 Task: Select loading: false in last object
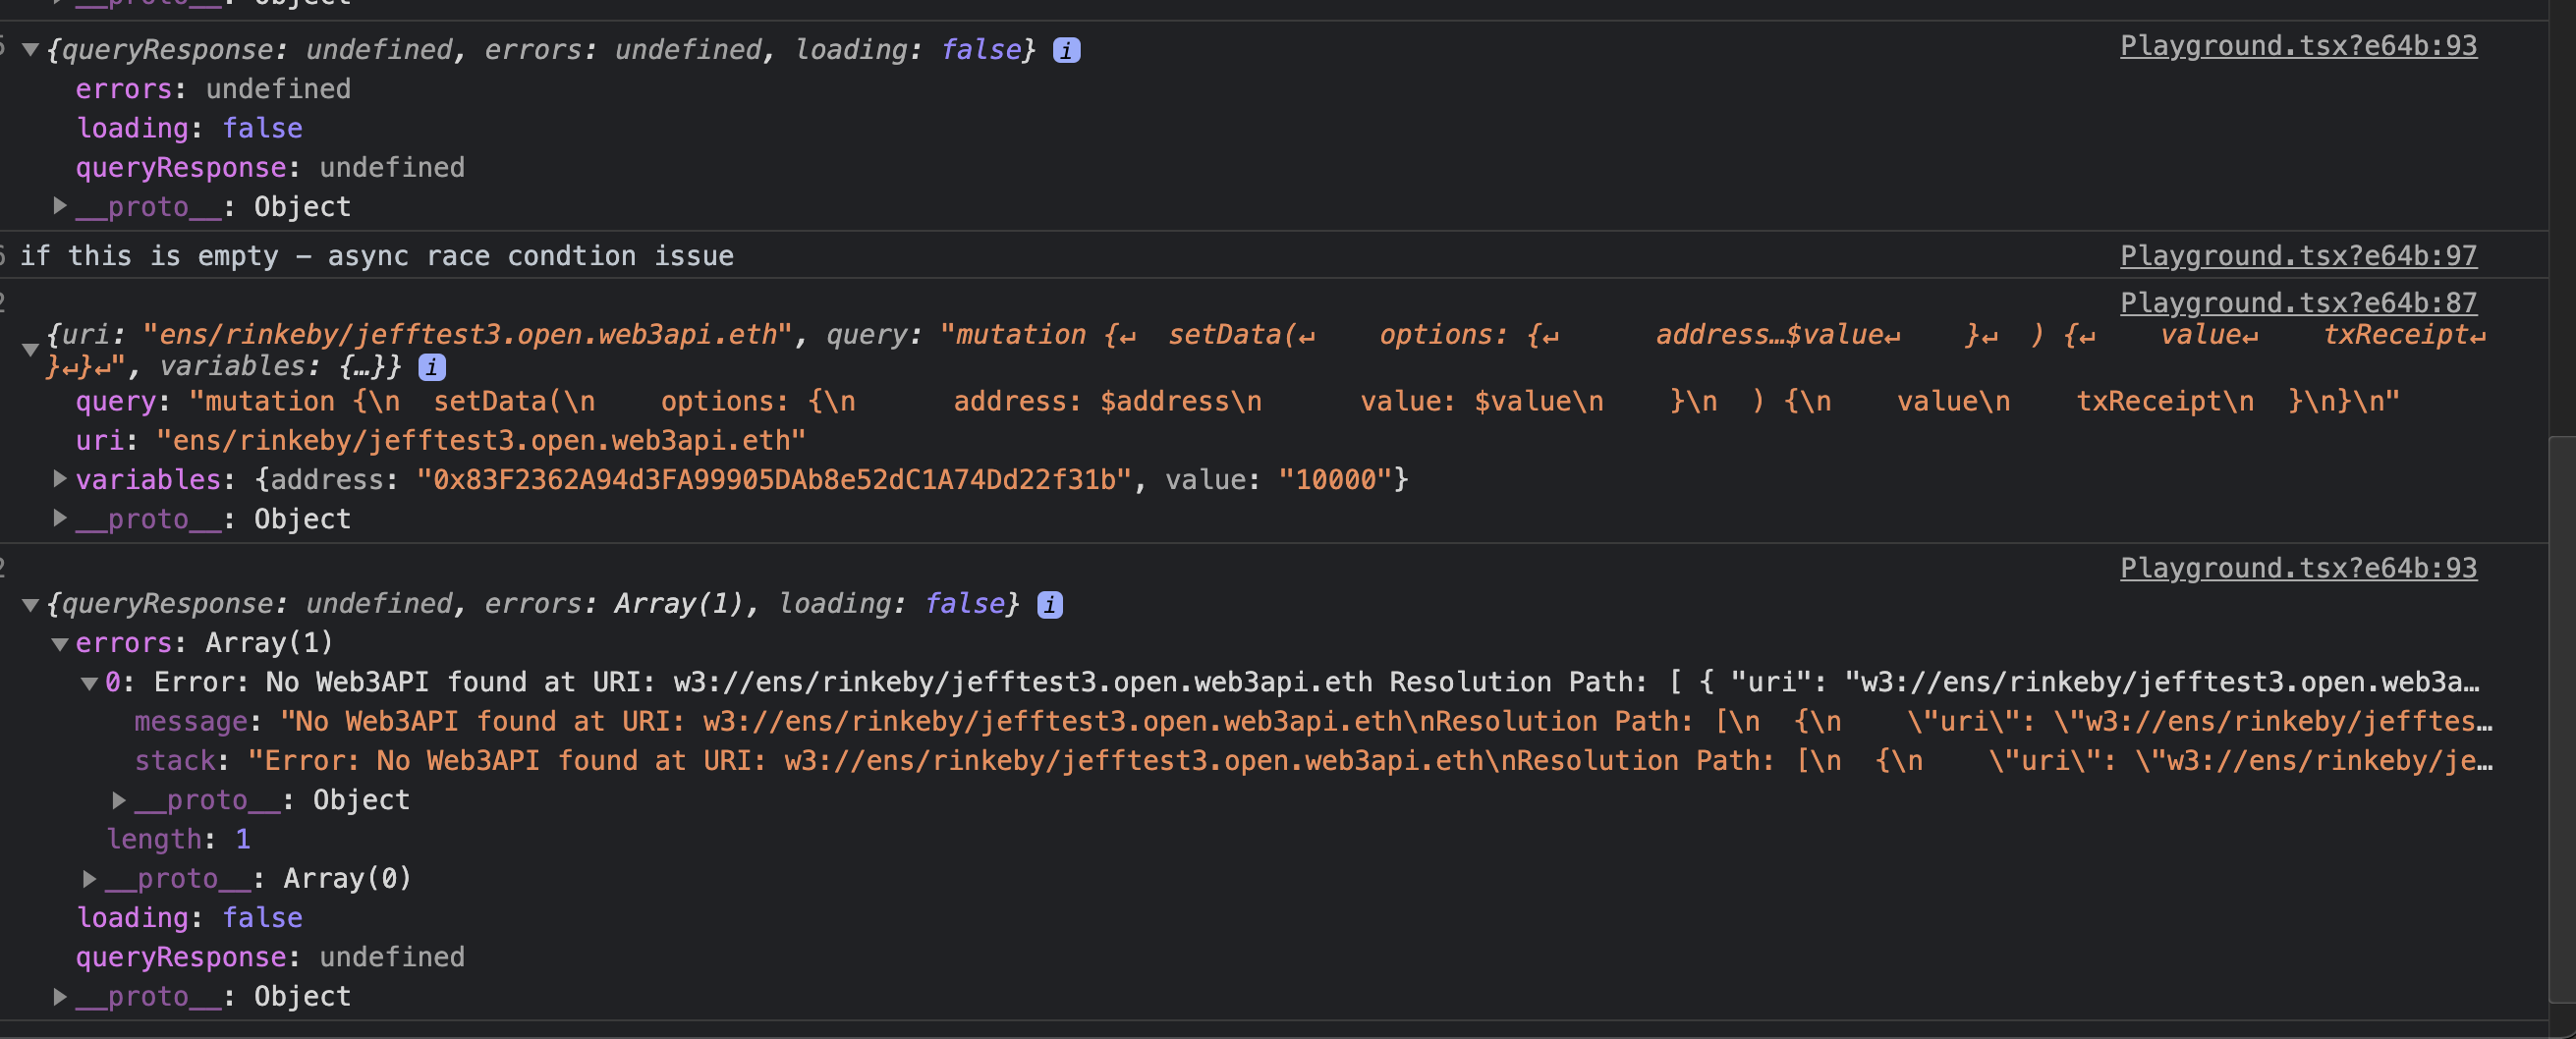click(189, 918)
